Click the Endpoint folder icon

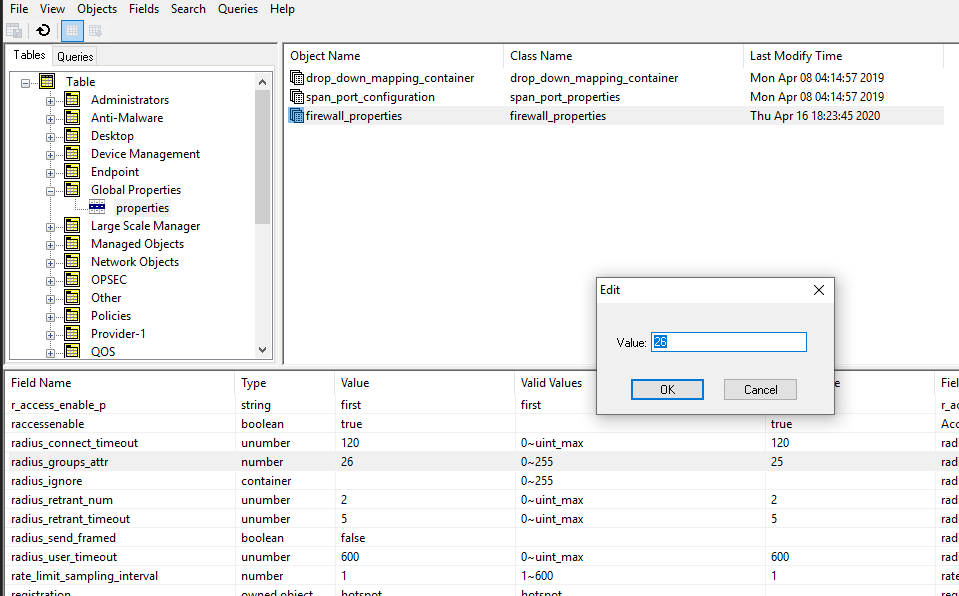pyautogui.click(x=72, y=171)
